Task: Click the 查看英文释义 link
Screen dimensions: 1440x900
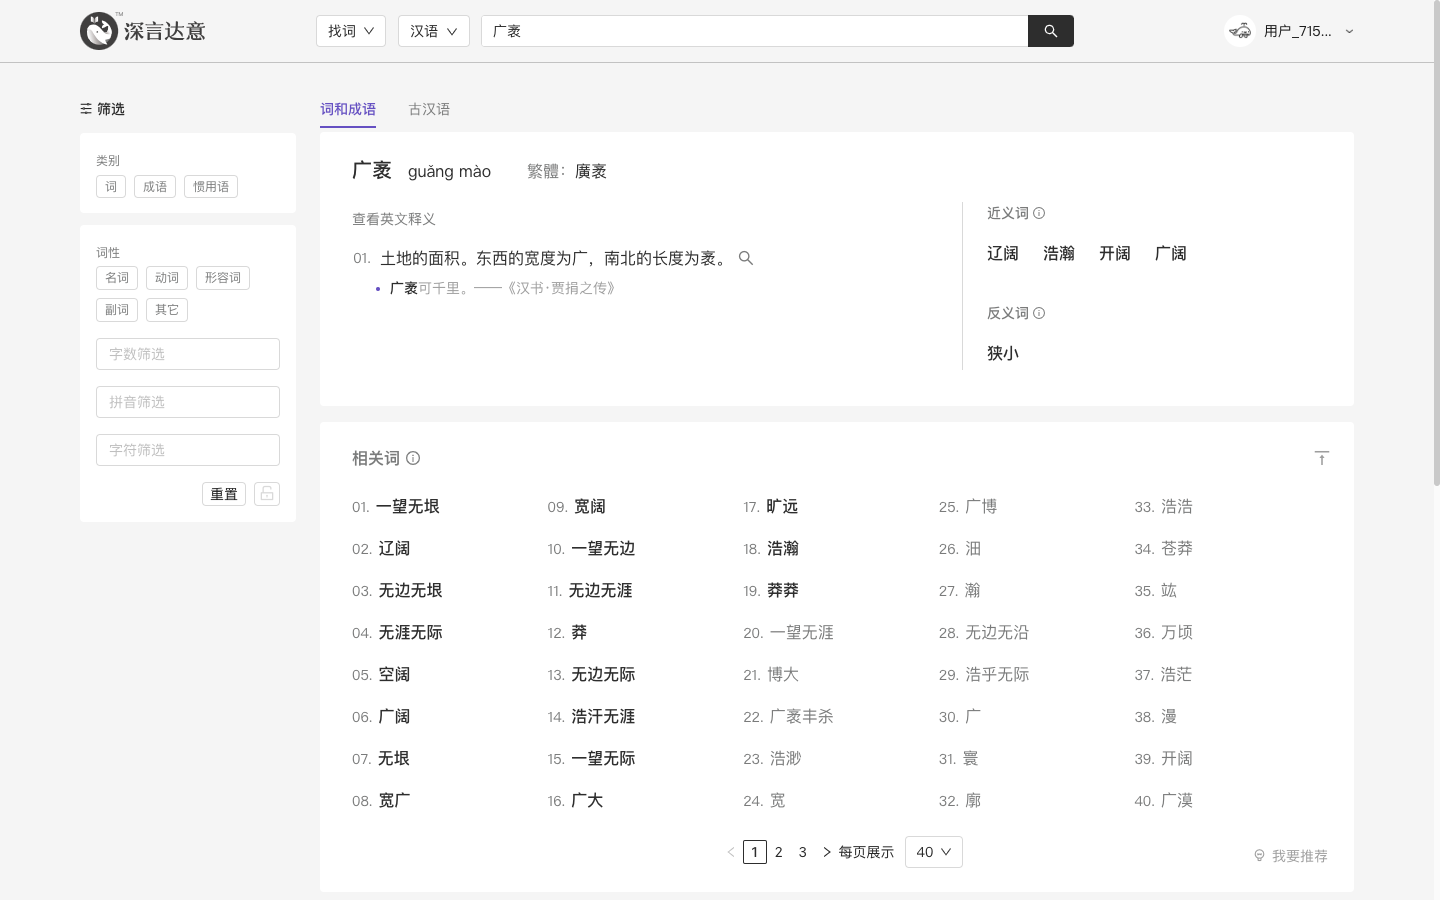Action: click(x=394, y=219)
